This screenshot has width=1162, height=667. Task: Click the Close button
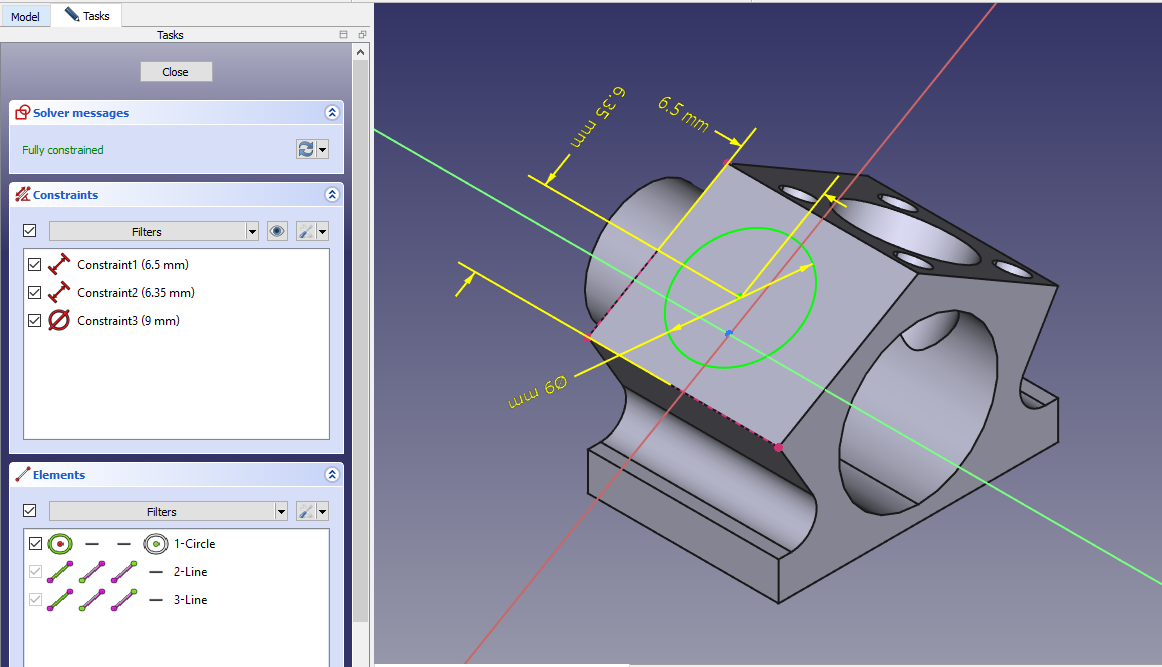point(176,72)
